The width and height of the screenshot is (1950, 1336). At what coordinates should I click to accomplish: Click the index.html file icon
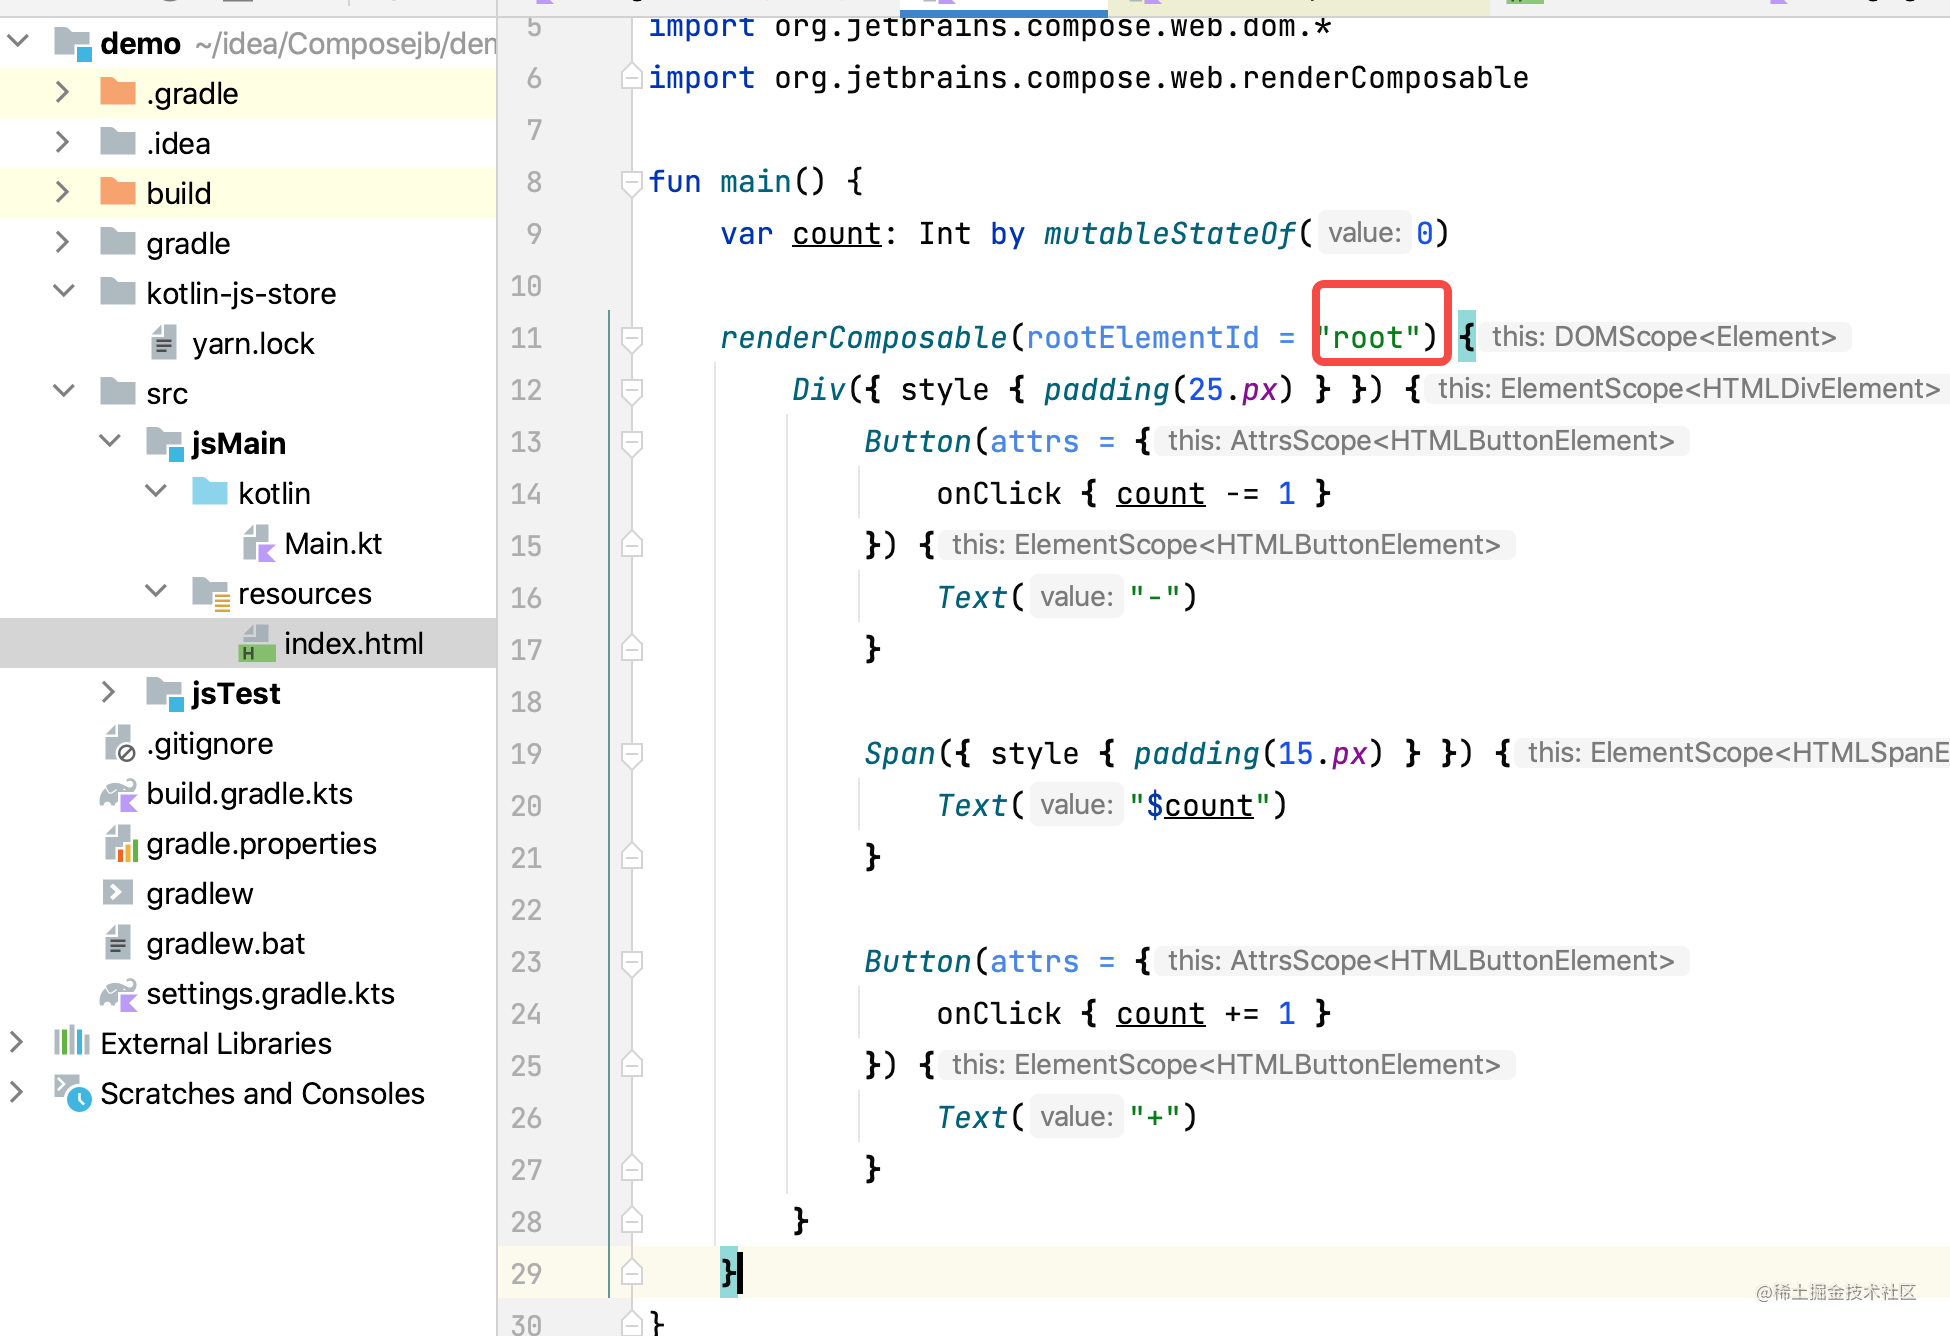tap(258, 644)
